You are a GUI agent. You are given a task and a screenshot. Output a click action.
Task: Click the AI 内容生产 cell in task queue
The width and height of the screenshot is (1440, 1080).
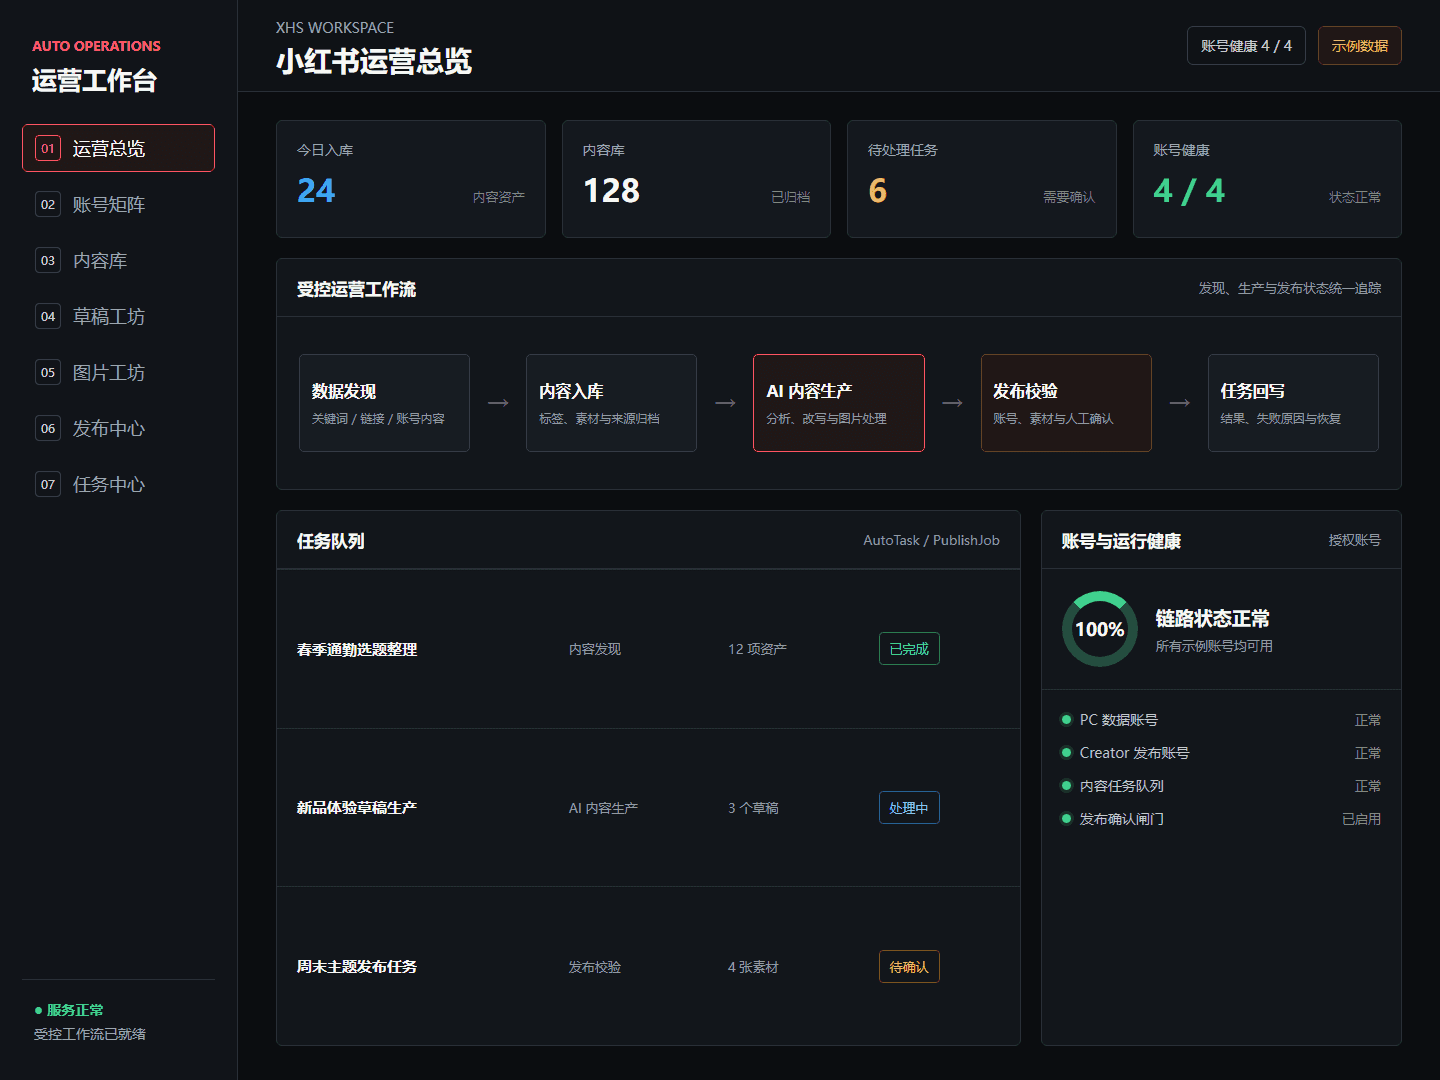click(x=603, y=808)
